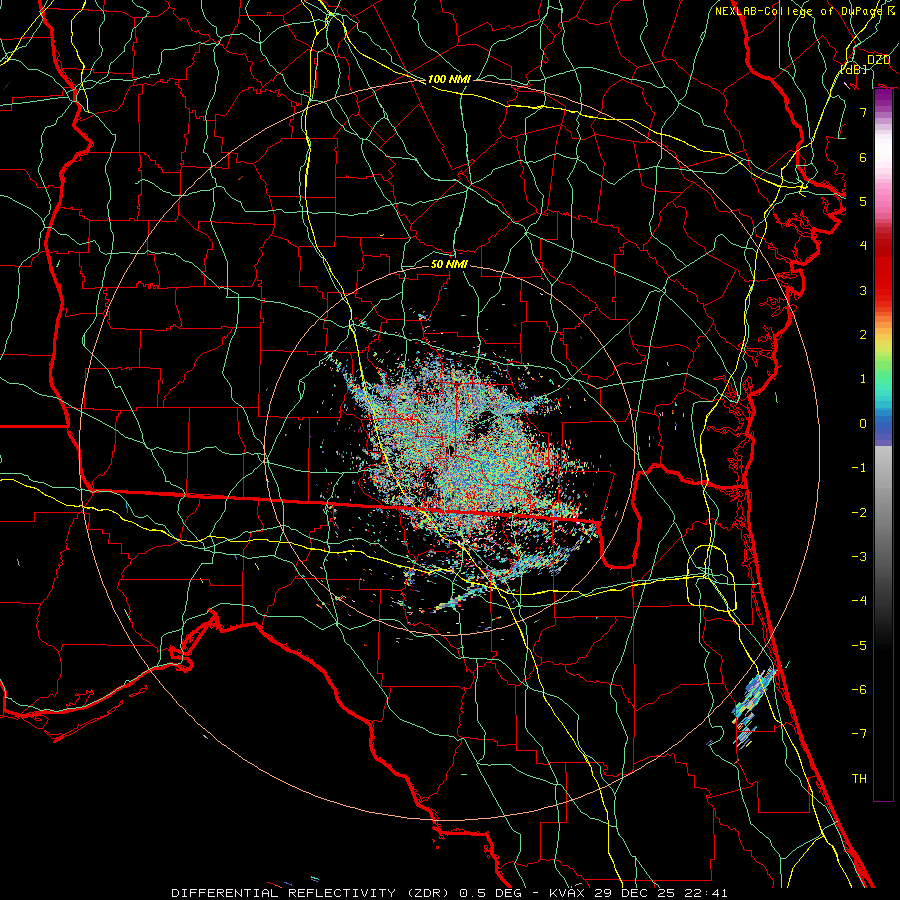
Task: Click the "-4" scale value
Action: [859, 601]
